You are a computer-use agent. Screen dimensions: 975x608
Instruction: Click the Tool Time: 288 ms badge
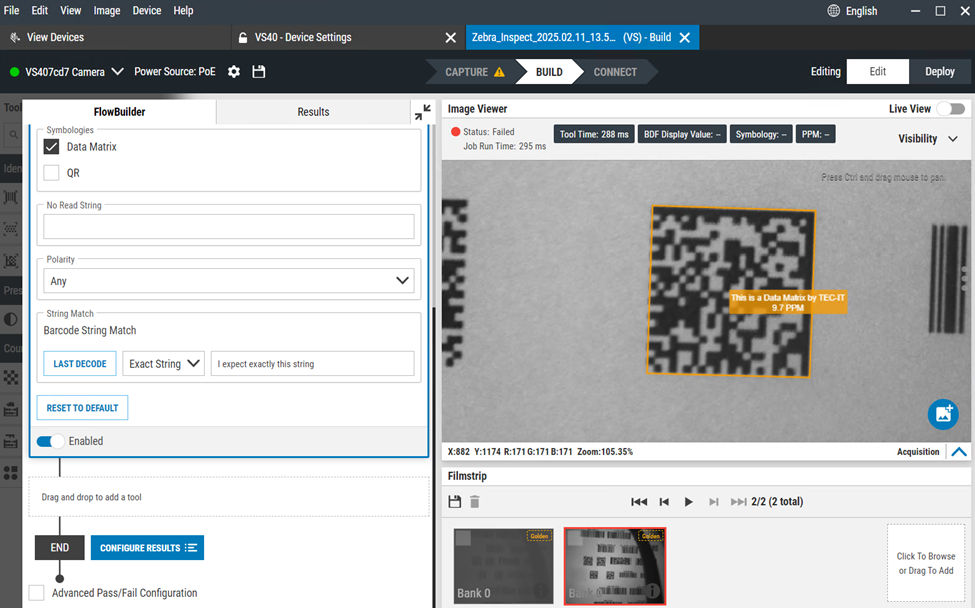coord(594,134)
